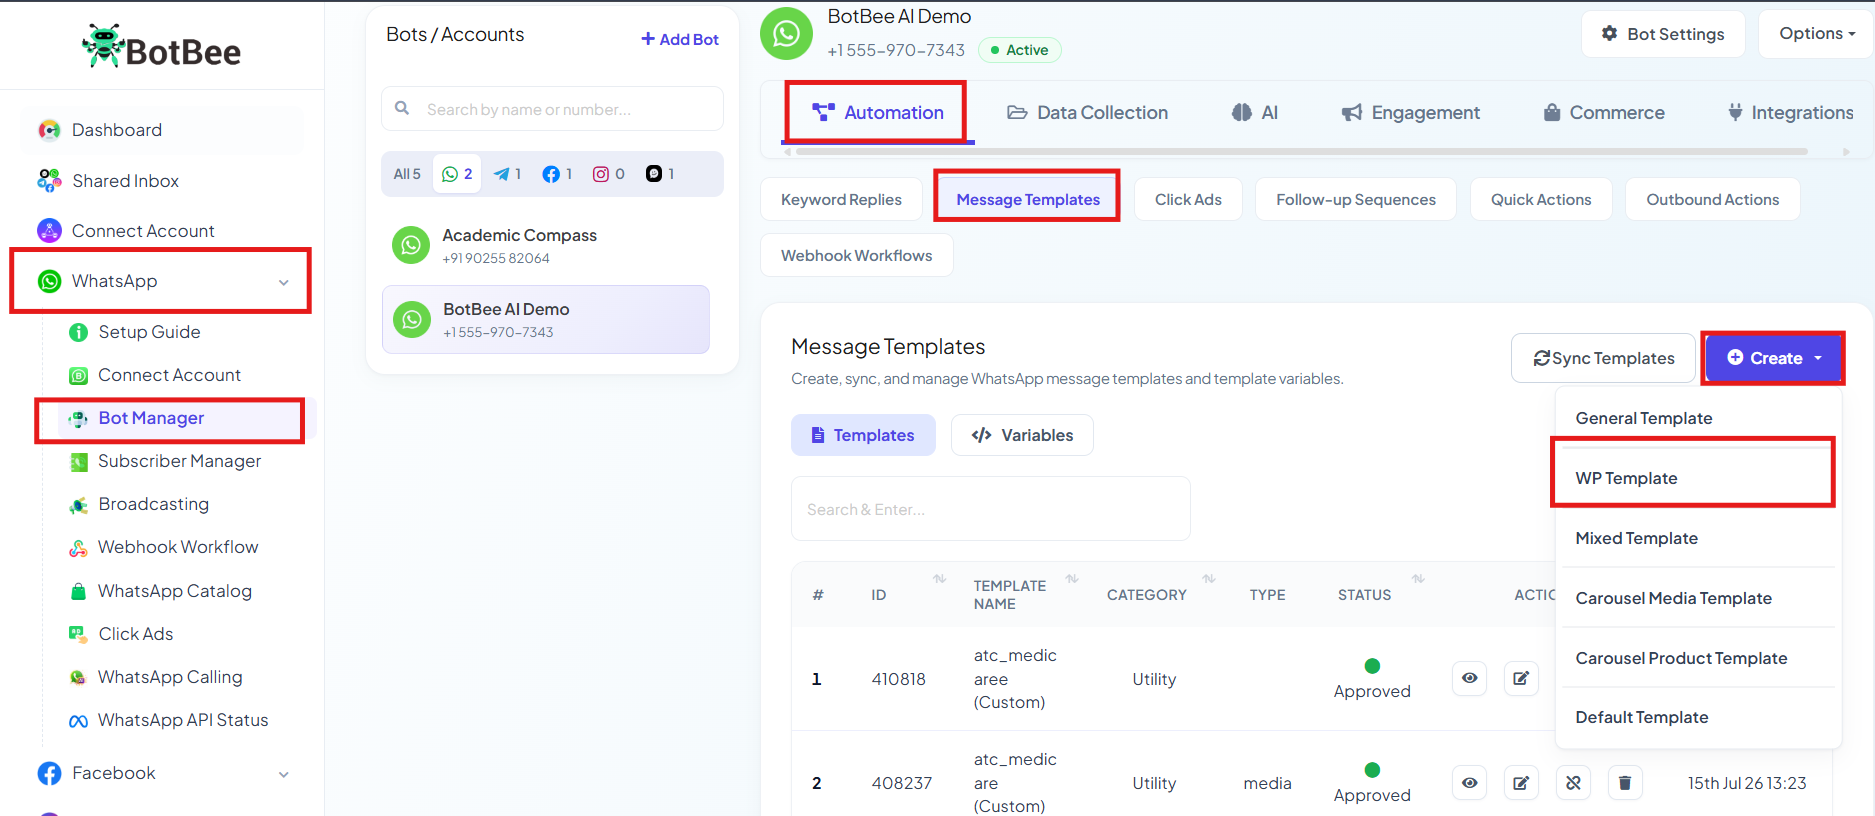The width and height of the screenshot is (1875, 816).
Task: Edit template 410818
Action: point(1521,679)
